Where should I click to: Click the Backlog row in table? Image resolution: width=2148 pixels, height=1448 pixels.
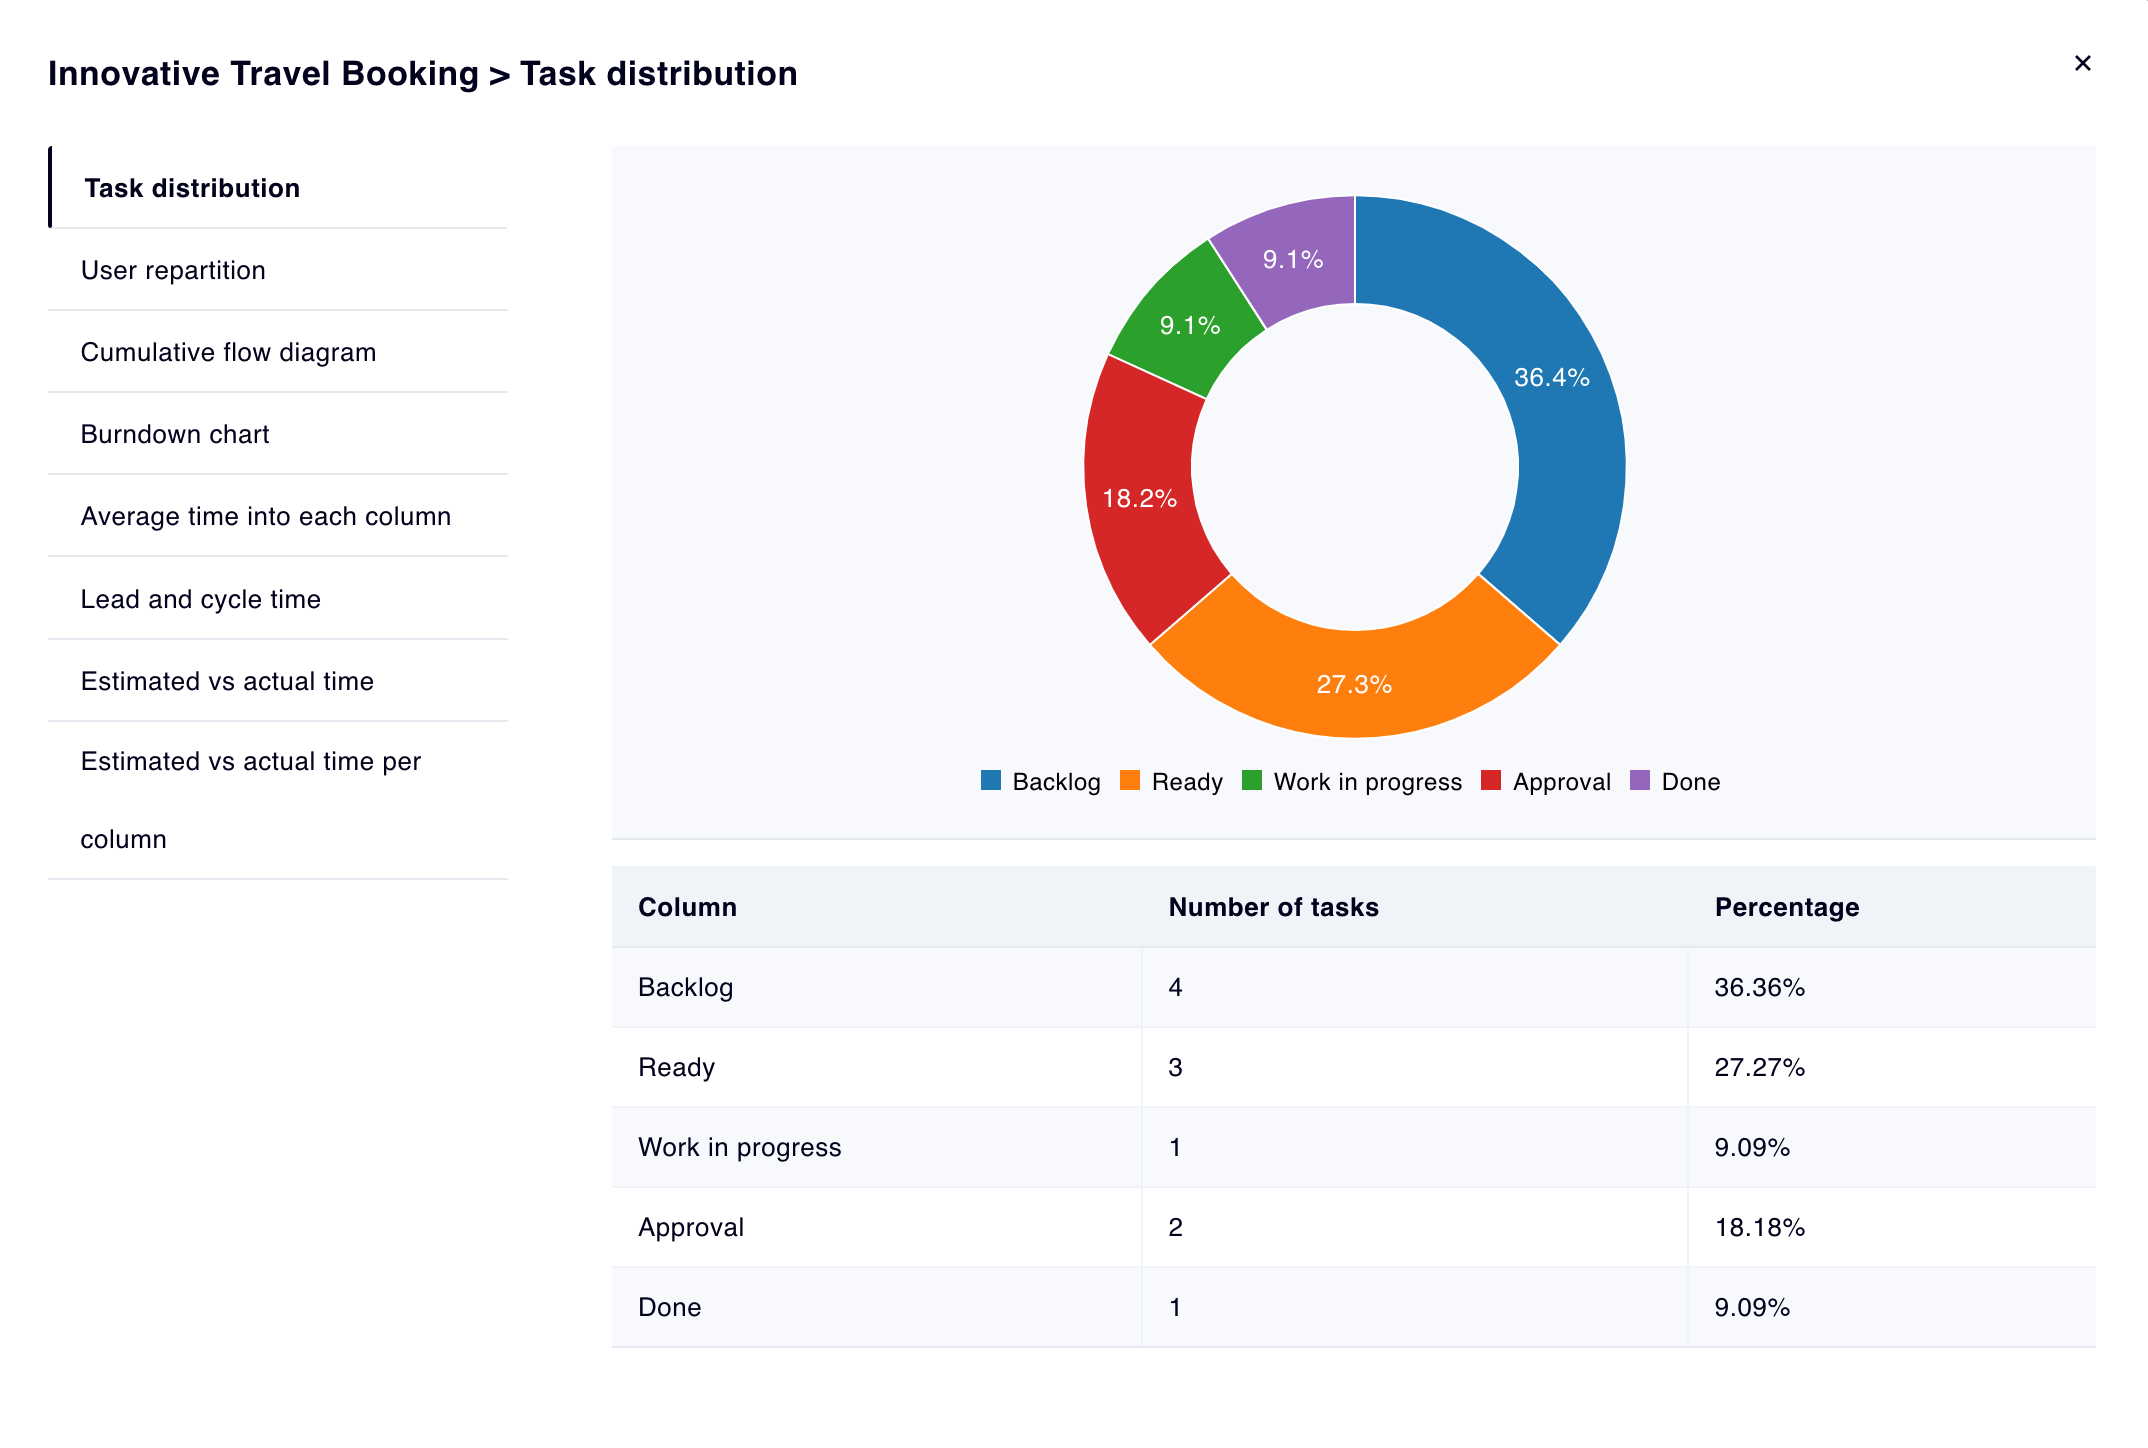pos(686,987)
